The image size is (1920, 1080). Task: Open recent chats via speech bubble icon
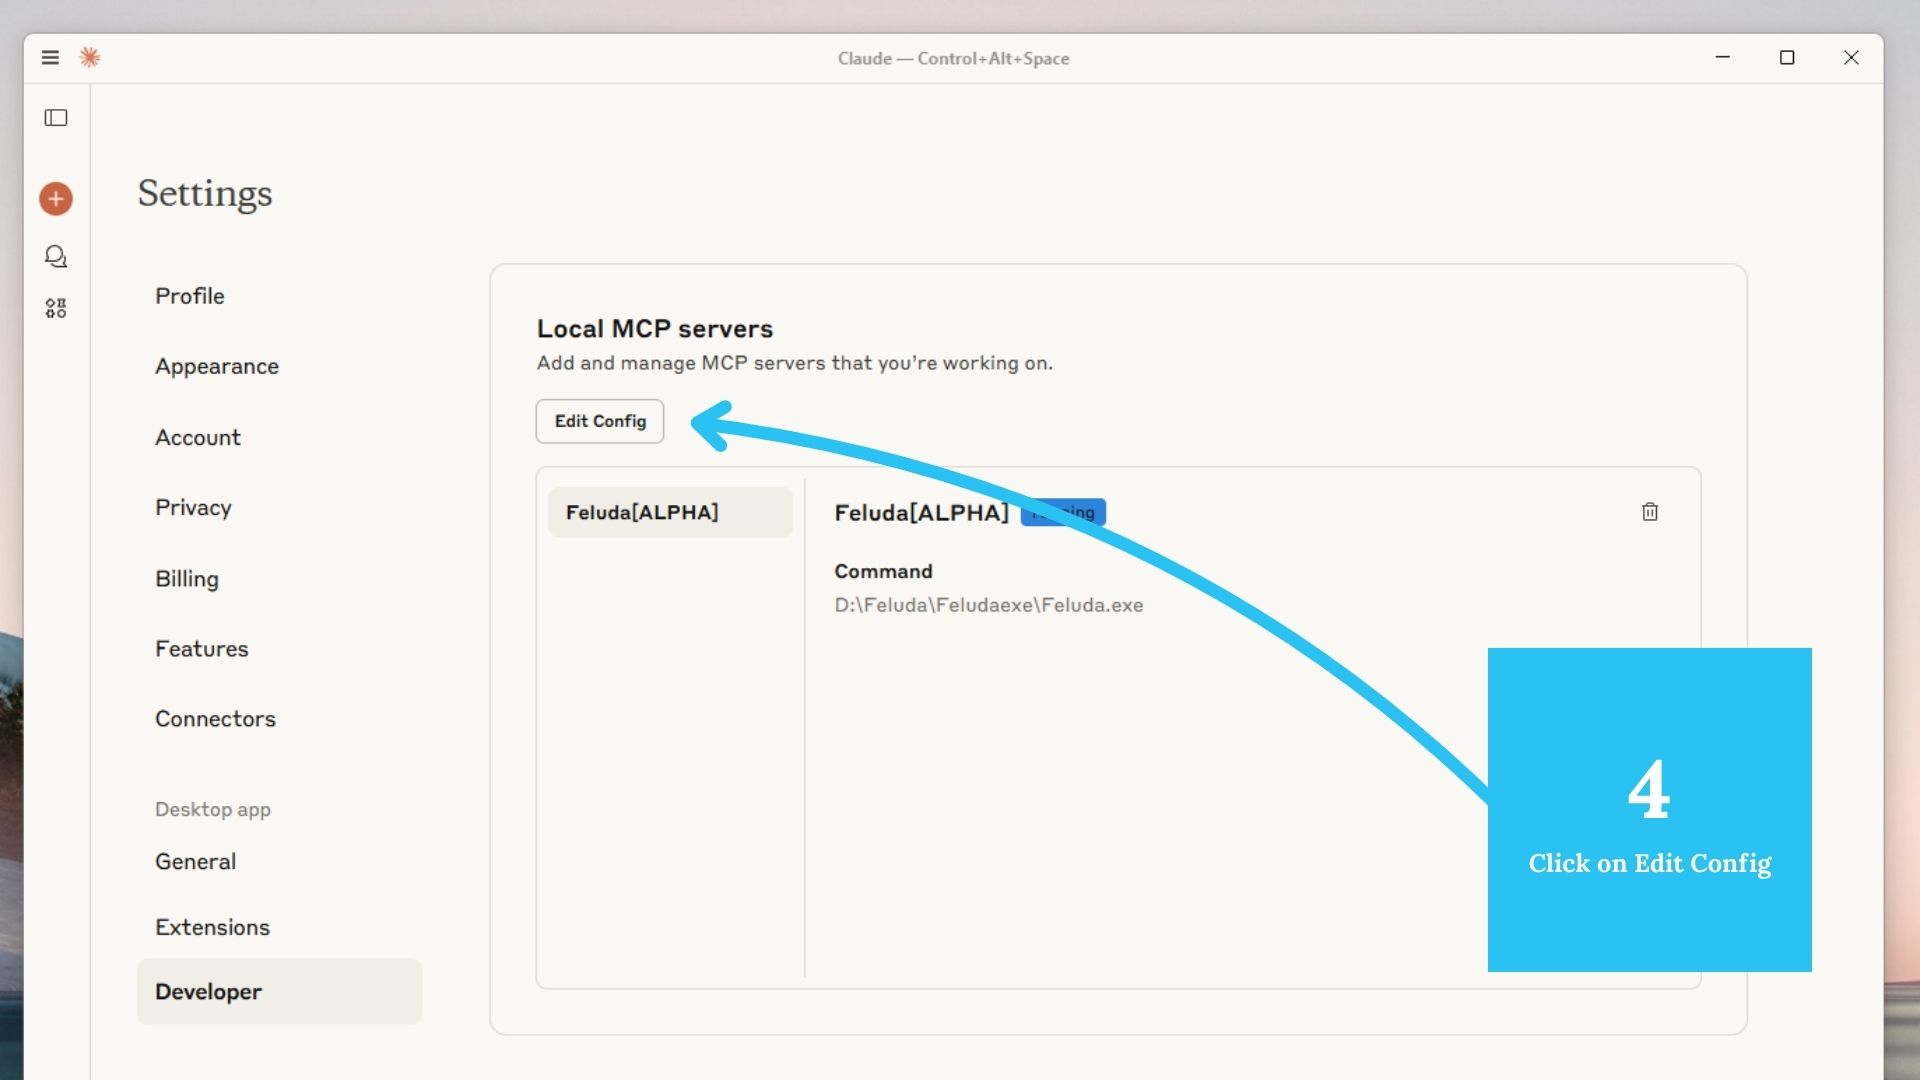pyautogui.click(x=56, y=256)
